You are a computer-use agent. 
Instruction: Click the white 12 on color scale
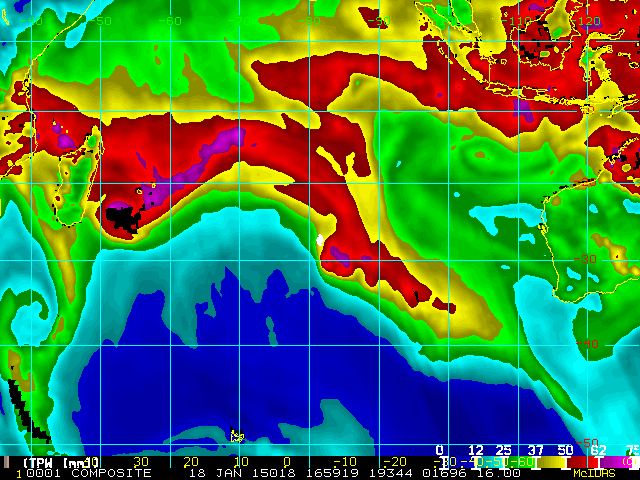click(x=476, y=450)
